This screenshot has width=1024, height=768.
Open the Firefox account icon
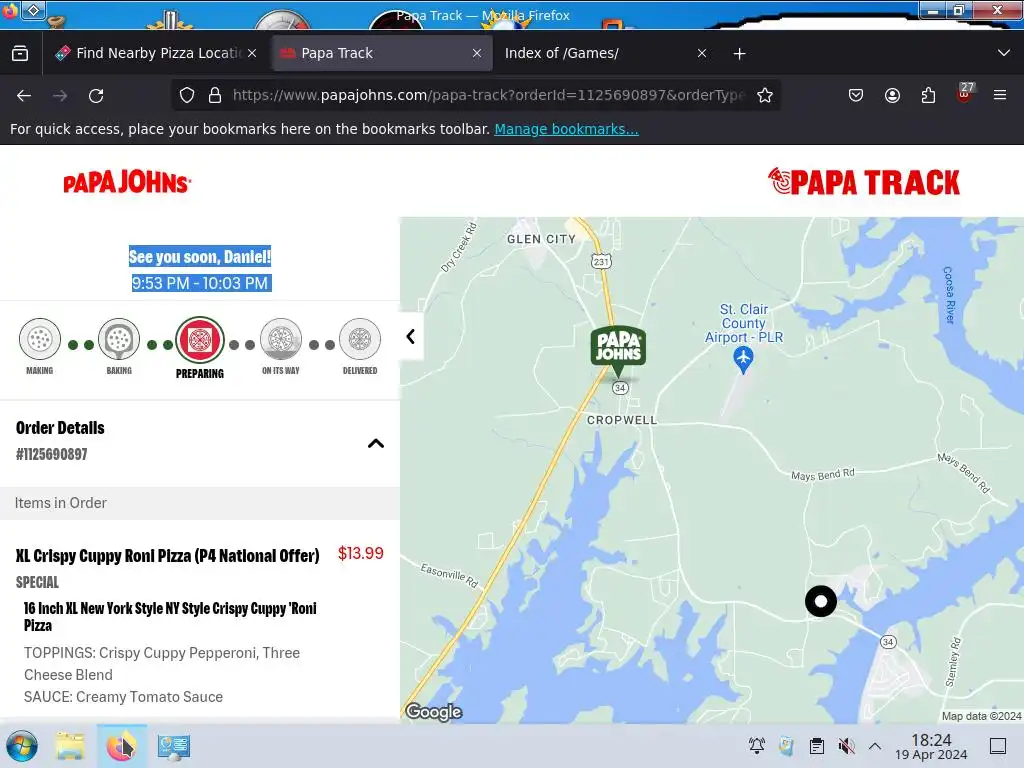click(x=892, y=95)
